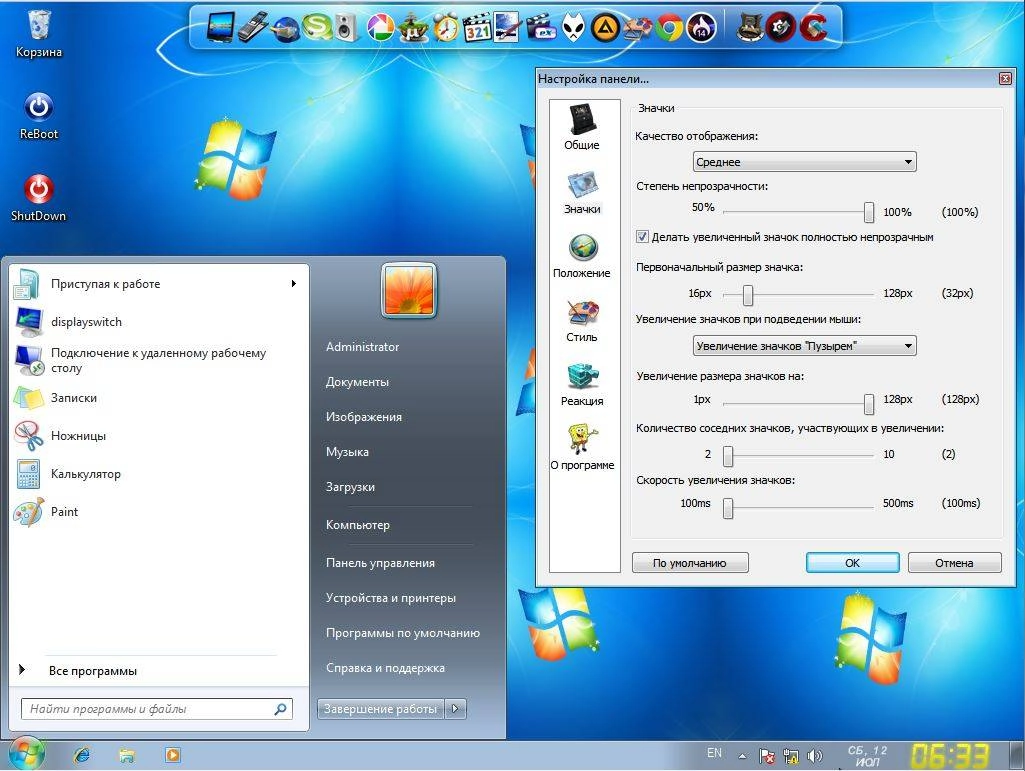Open the Качество отображения dropdown
Image resolution: width=1025 pixels, height=771 pixels.
[803, 161]
